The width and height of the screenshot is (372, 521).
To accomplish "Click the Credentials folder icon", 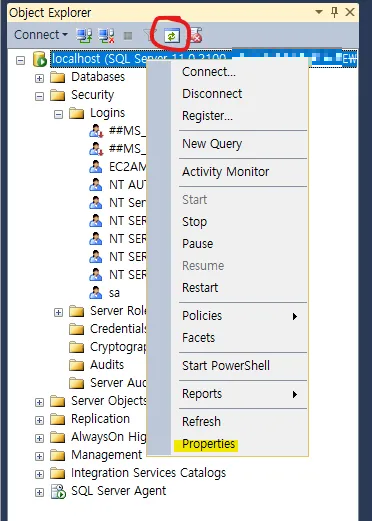I will point(76,329).
